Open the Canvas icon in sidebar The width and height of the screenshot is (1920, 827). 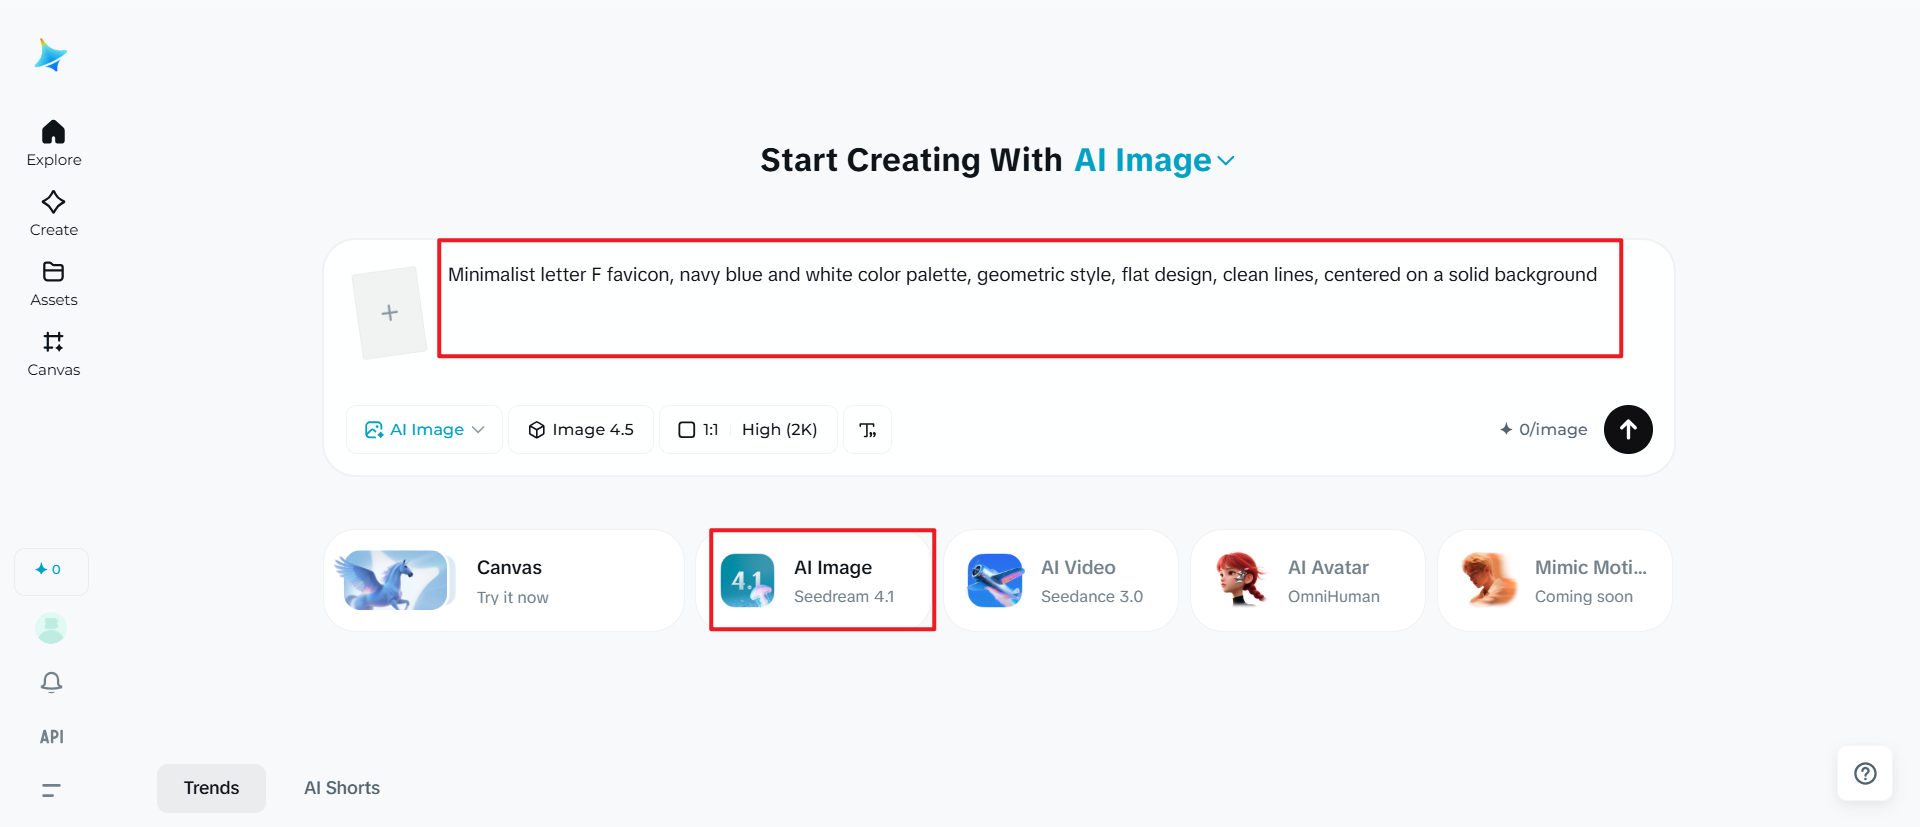pos(53,343)
